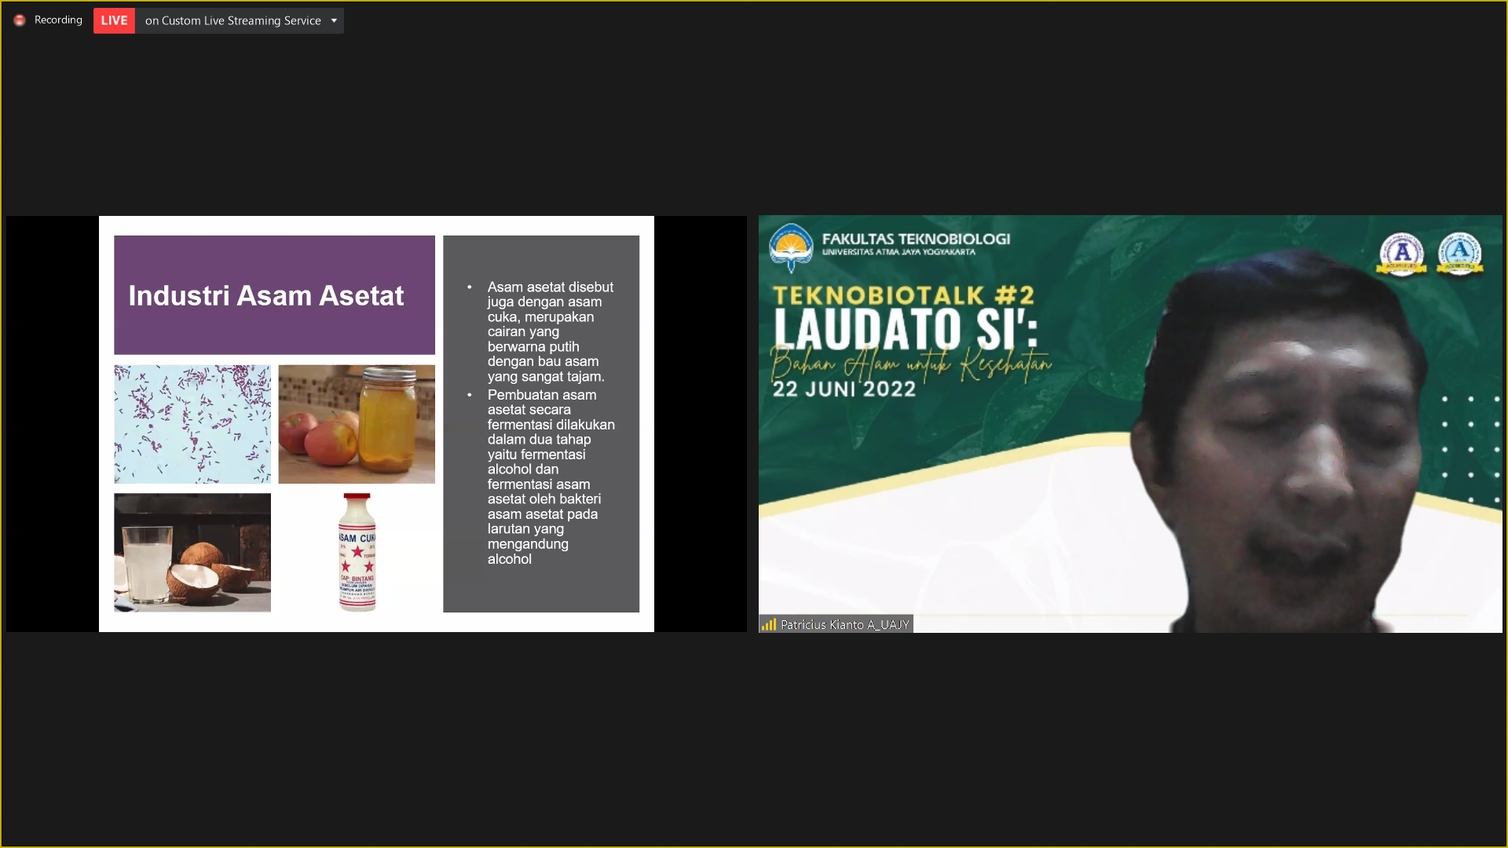Click the first accreditation A badge
The height and width of the screenshot is (848, 1508).
[1402, 254]
